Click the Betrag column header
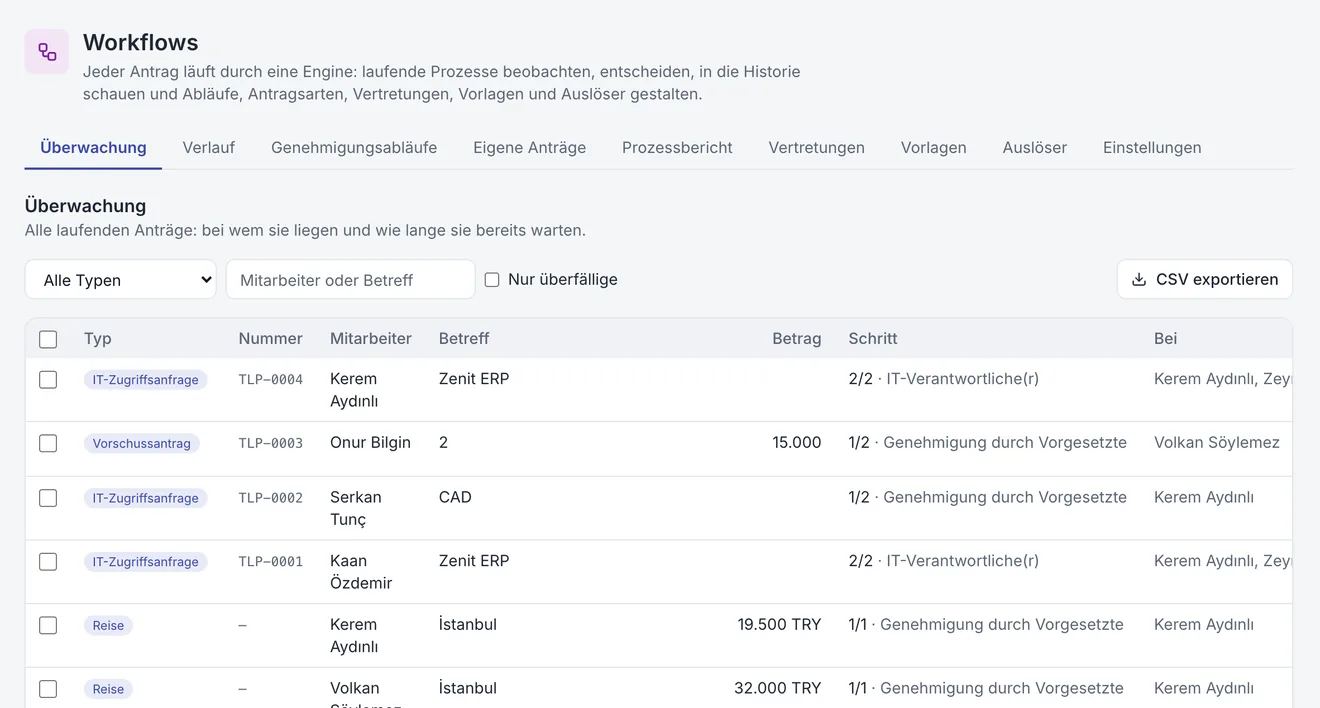This screenshot has width=1320, height=708. (x=797, y=339)
